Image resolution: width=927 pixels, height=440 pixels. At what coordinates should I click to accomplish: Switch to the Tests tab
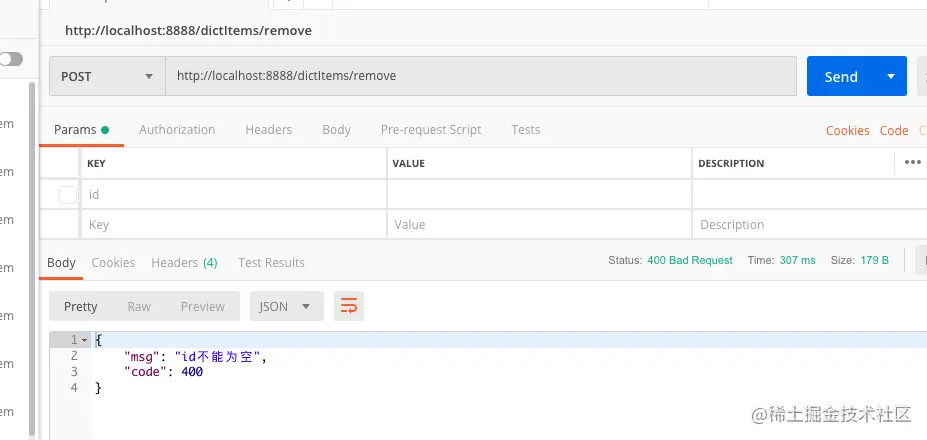pos(525,130)
